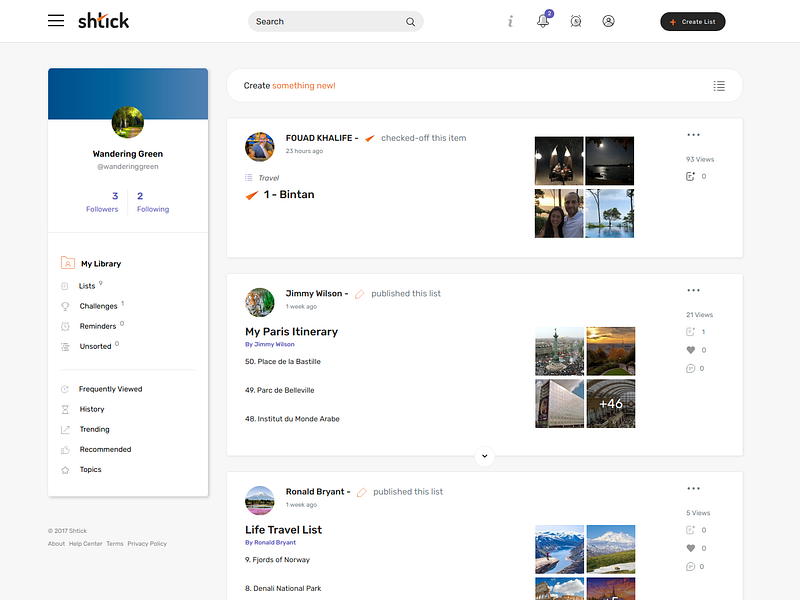
Task: Open options menu on Jimmy Wilson post
Action: coord(693,290)
